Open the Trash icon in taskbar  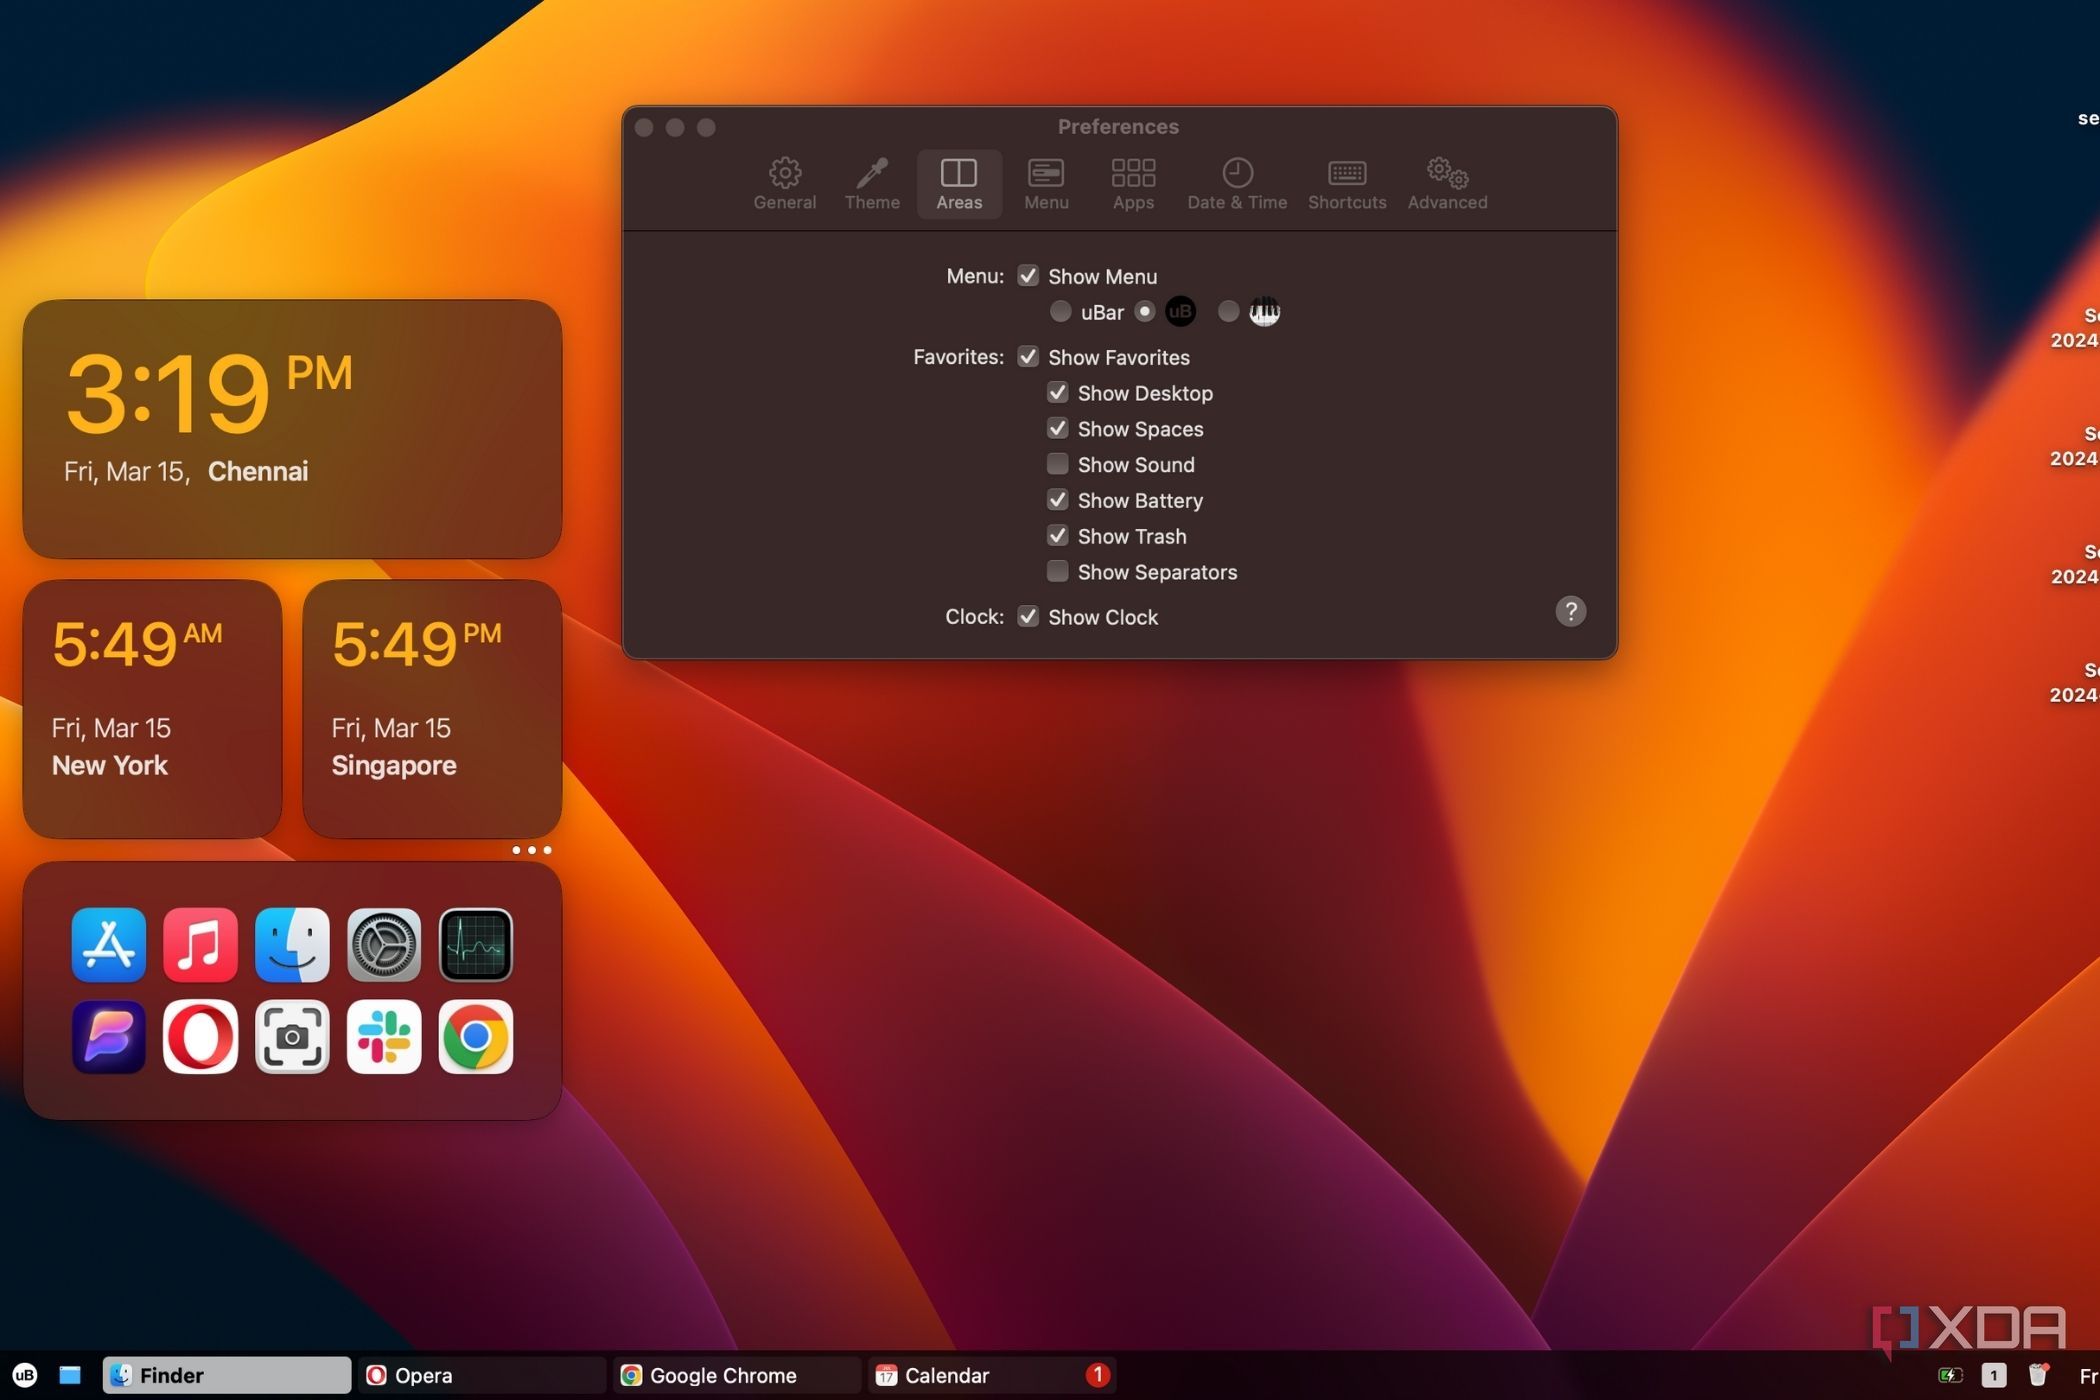pyautogui.click(x=2038, y=1375)
